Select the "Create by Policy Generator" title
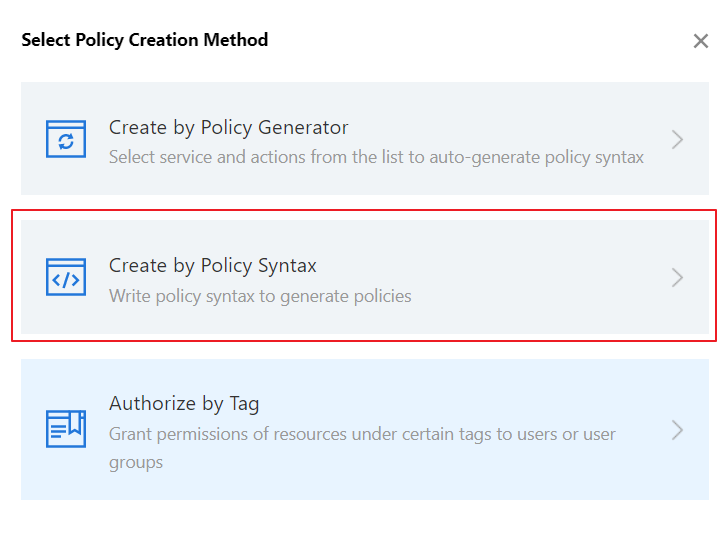The height and width of the screenshot is (541, 721). point(228,127)
